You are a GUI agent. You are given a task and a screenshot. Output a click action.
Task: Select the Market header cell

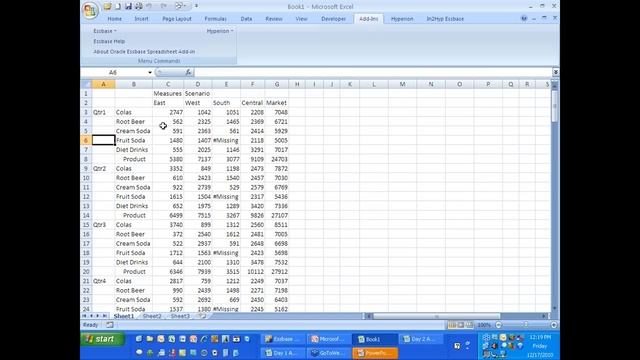point(276,103)
